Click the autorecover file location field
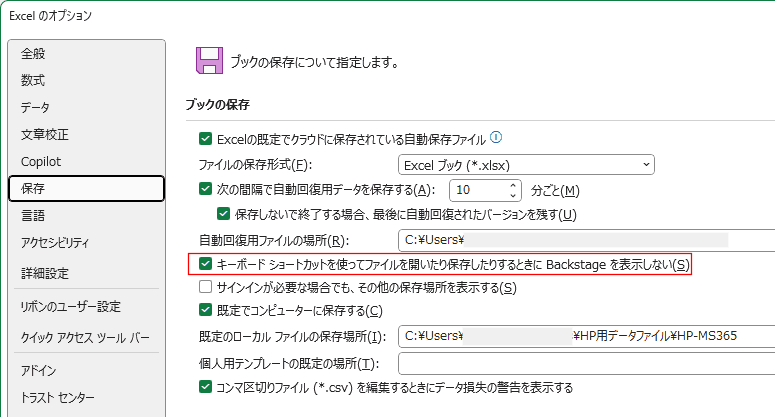Screen dimensions: 775x417 [x=586, y=240]
